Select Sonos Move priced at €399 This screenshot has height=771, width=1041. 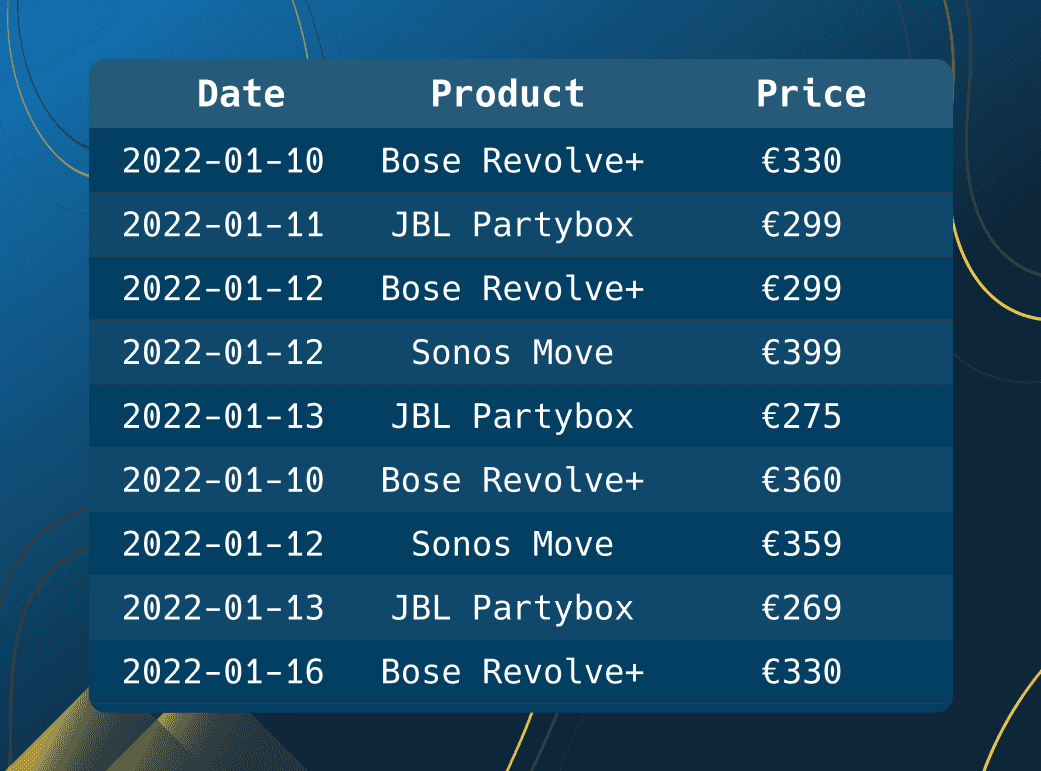tap(513, 352)
